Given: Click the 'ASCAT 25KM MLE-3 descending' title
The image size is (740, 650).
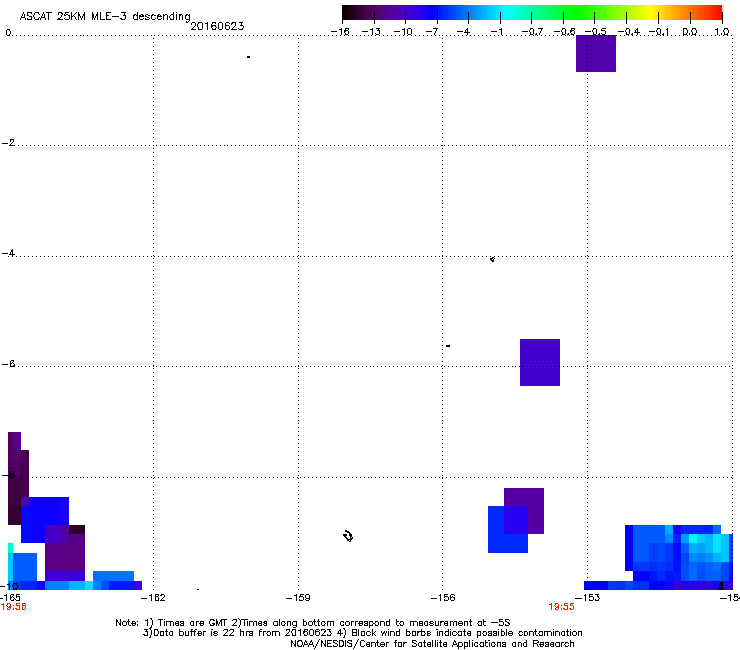Looking at the screenshot, I should coord(105,16).
